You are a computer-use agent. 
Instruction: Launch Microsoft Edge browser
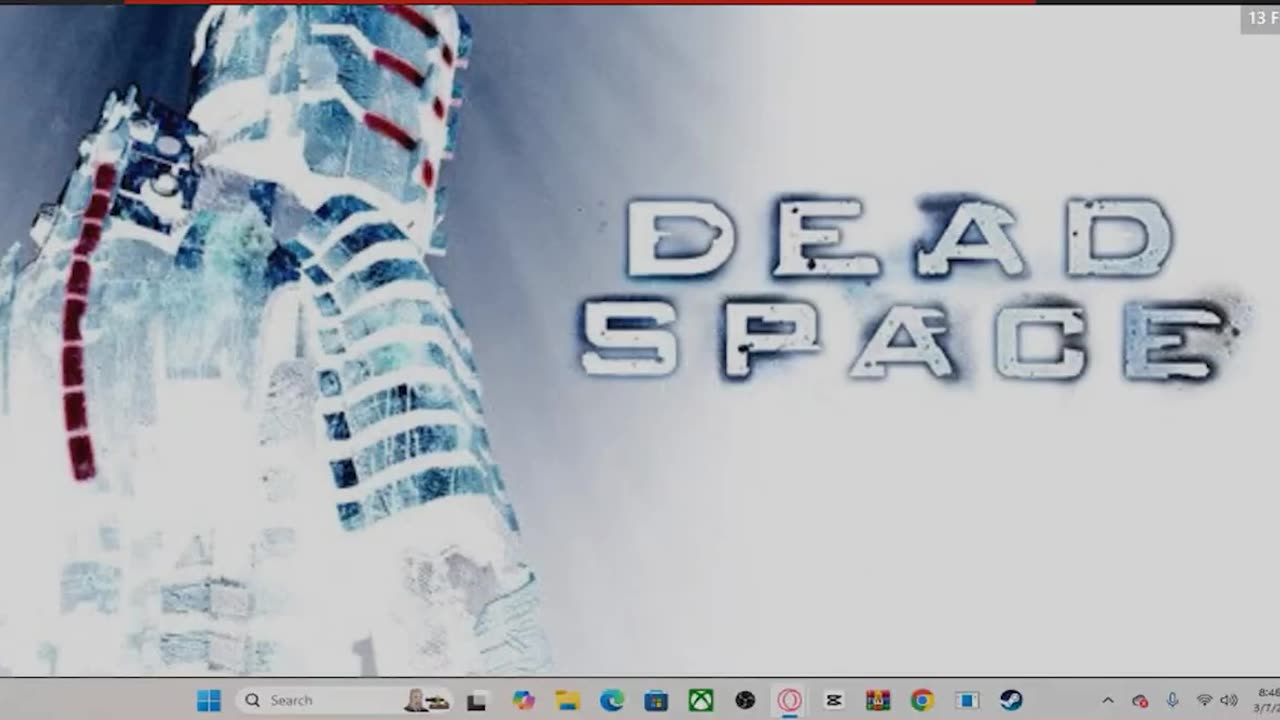[612, 701]
